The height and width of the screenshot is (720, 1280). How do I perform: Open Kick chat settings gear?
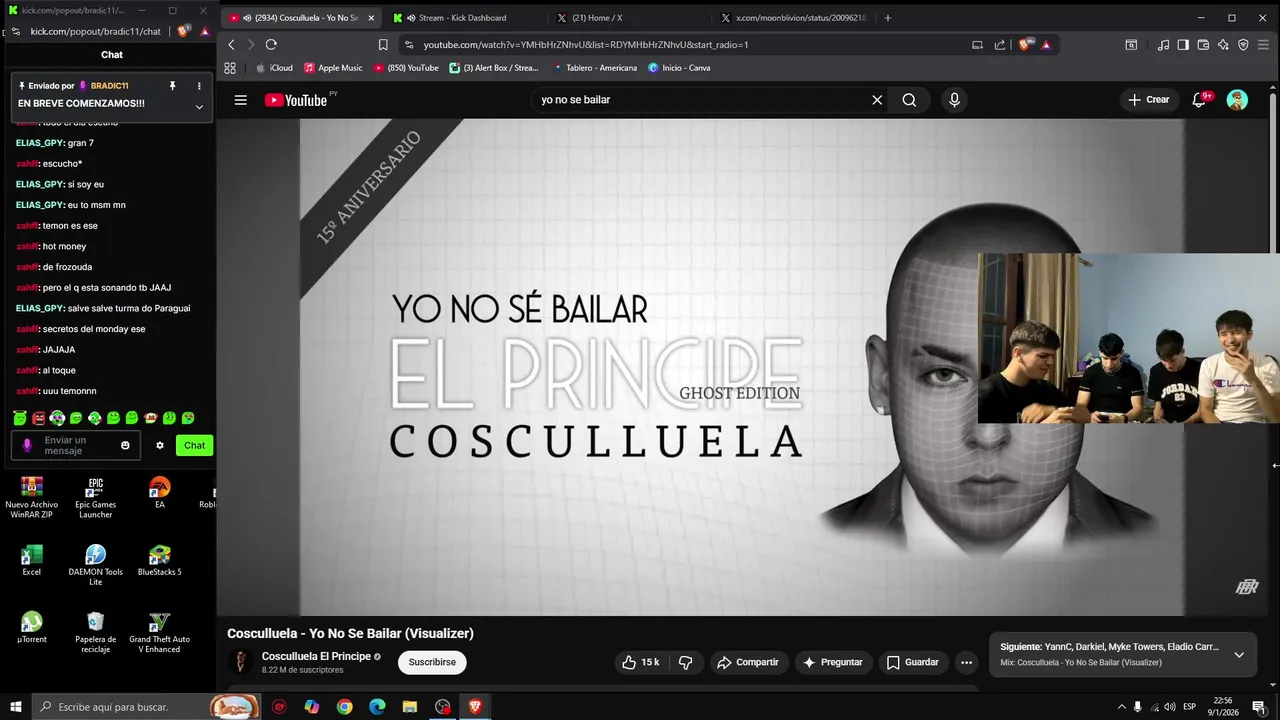[159, 445]
